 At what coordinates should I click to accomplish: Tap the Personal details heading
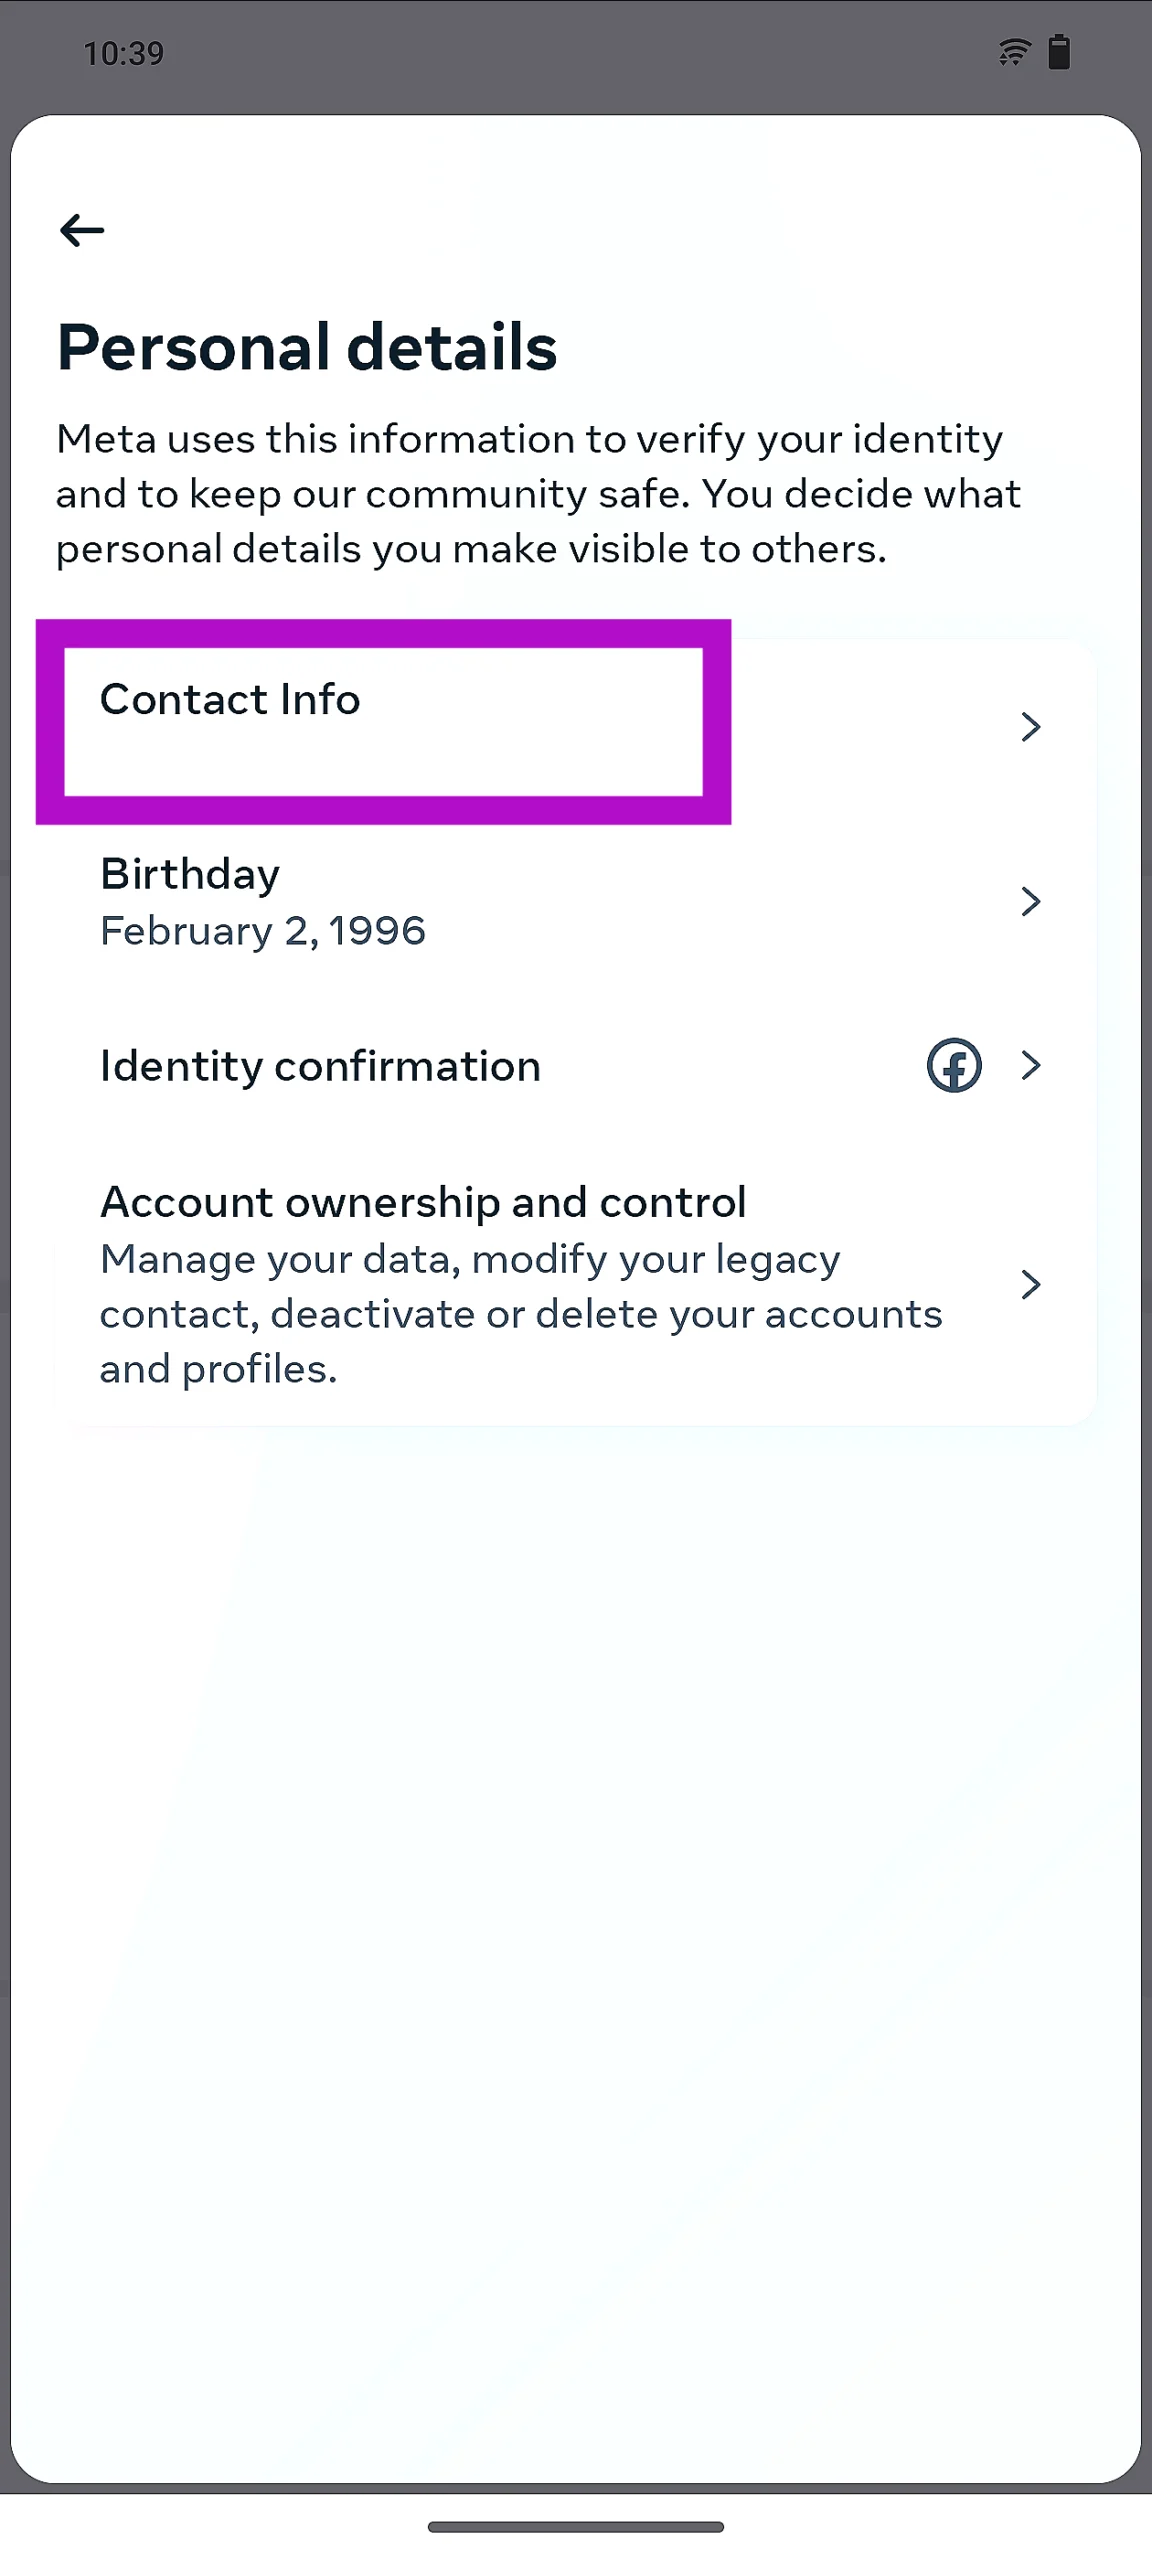(x=307, y=347)
